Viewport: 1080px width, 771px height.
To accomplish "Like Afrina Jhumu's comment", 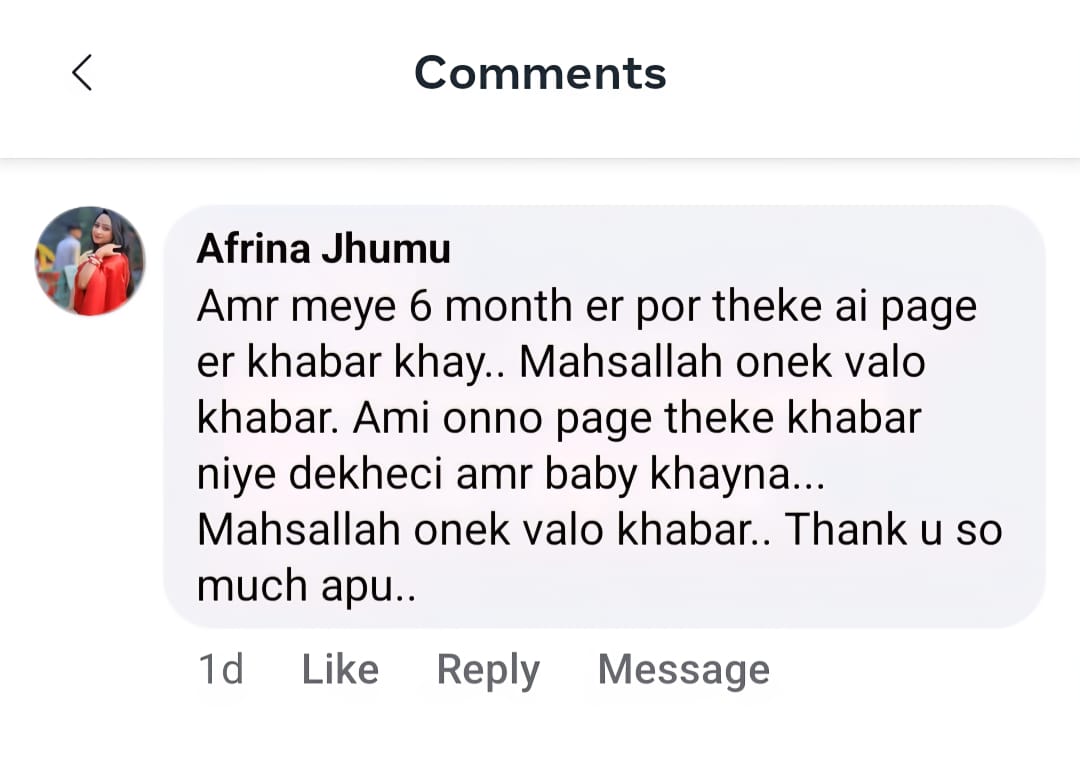I will coord(340,670).
